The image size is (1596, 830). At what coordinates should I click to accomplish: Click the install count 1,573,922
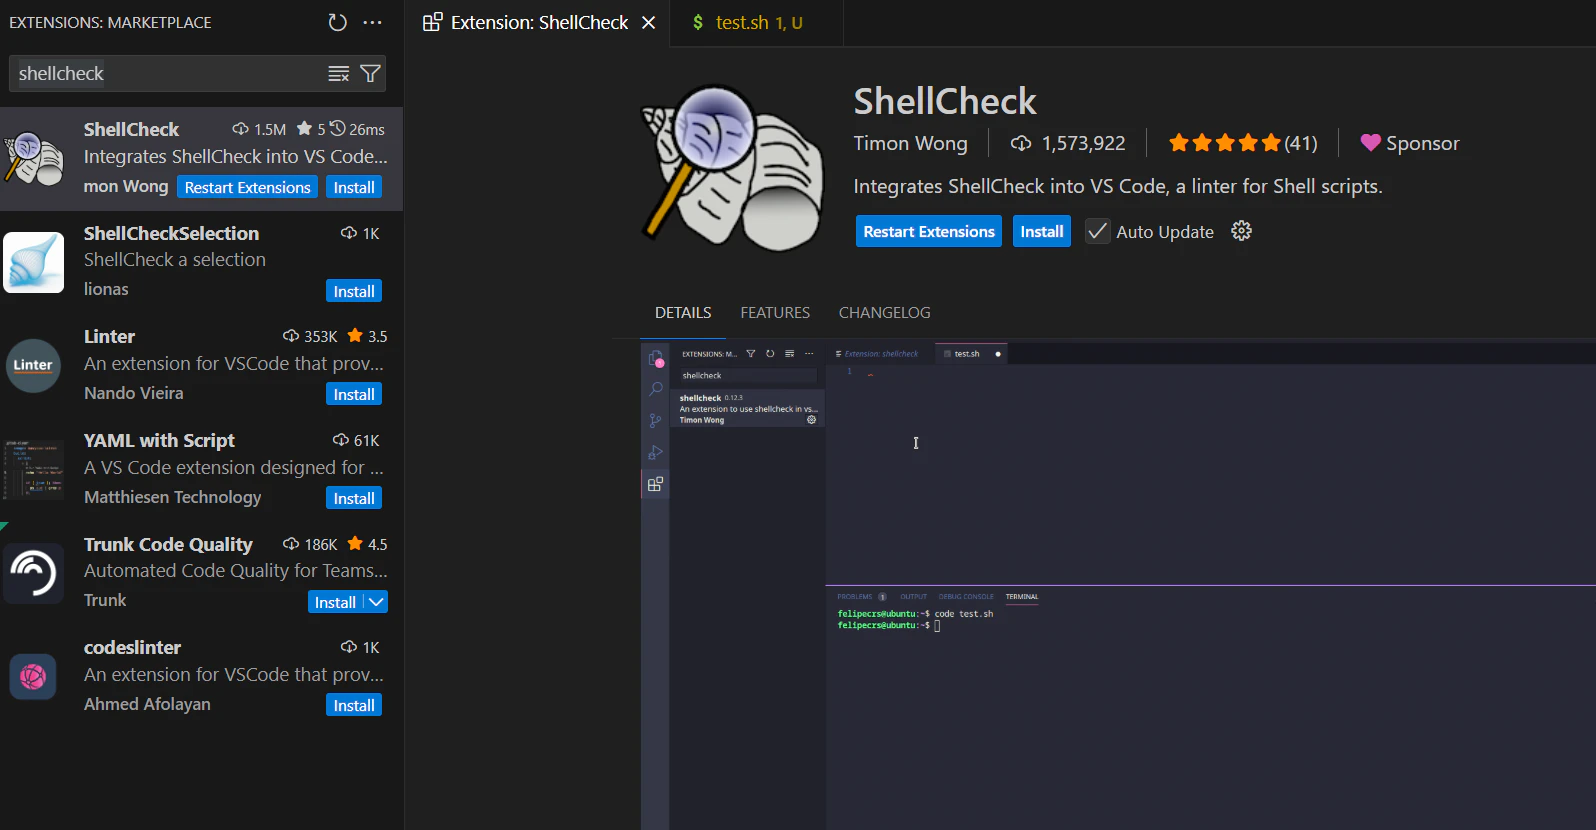pos(1068,143)
